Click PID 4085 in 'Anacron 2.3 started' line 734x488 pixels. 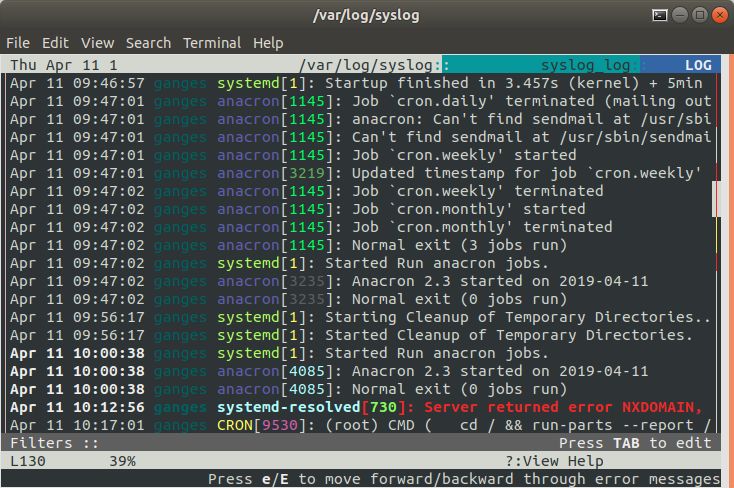point(307,371)
